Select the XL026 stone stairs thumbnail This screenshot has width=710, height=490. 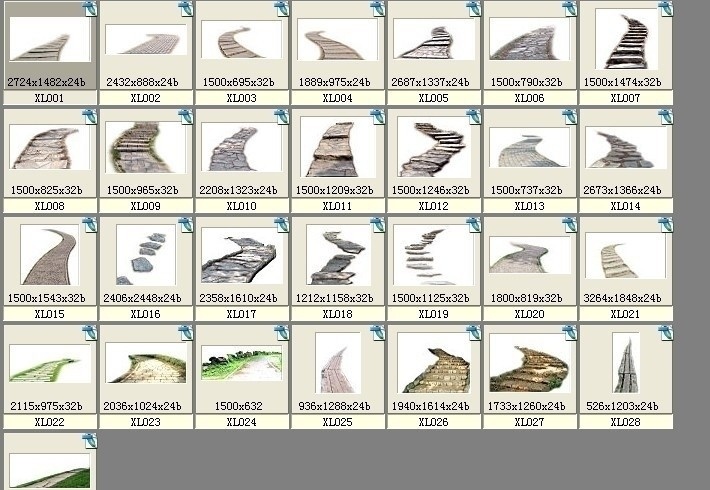point(433,363)
